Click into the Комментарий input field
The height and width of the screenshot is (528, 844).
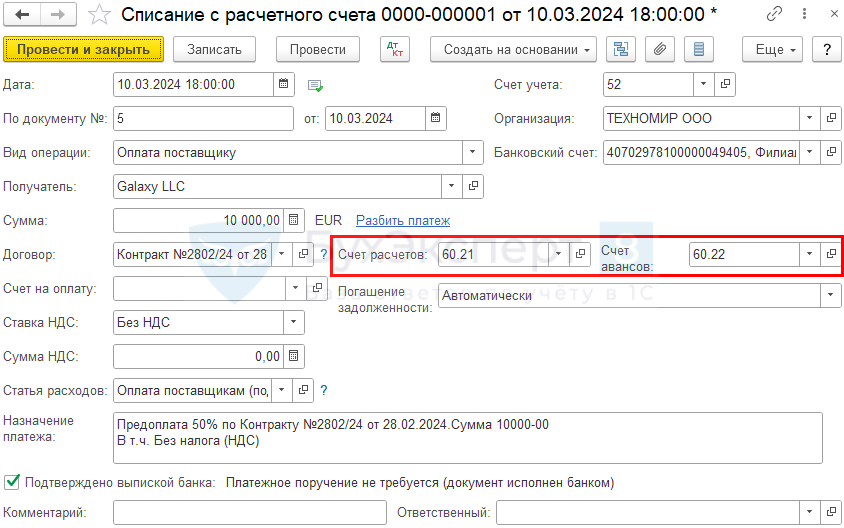pyautogui.click(x=249, y=513)
